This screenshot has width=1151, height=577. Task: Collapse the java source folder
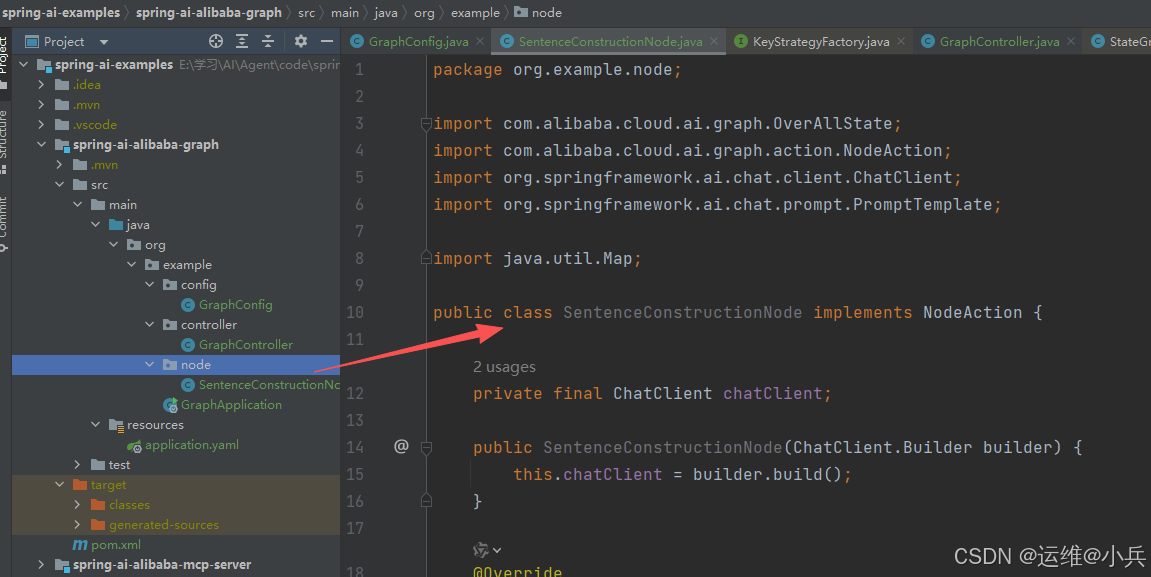pos(95,225)
